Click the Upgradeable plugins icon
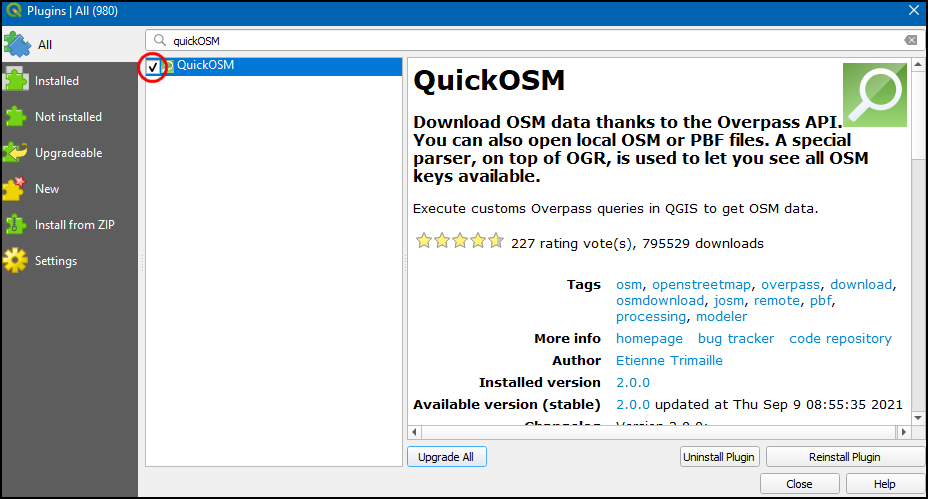Viewport: 928px width, 499px height. click(x=16, y=153)
